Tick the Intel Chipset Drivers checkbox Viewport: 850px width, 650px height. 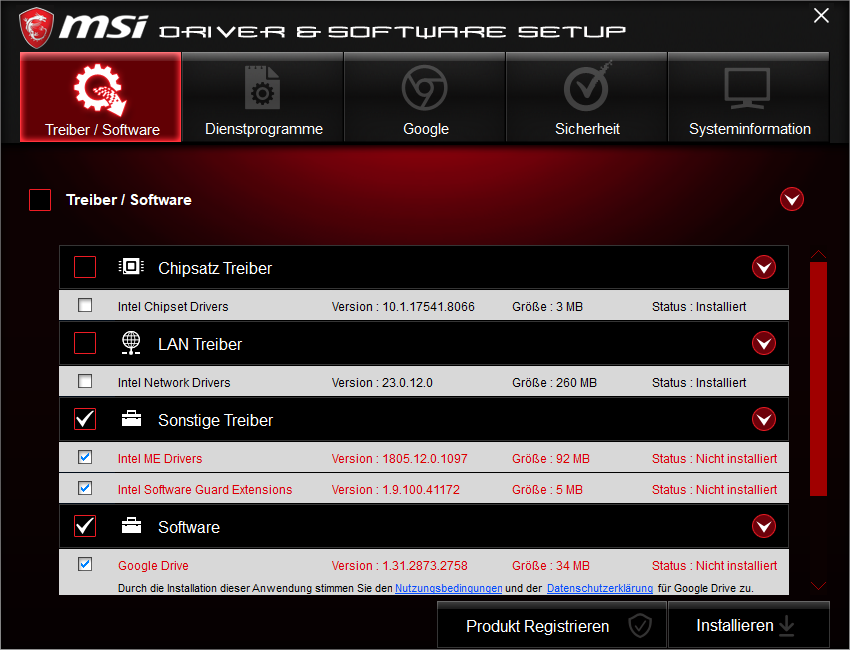click(85, 305)
